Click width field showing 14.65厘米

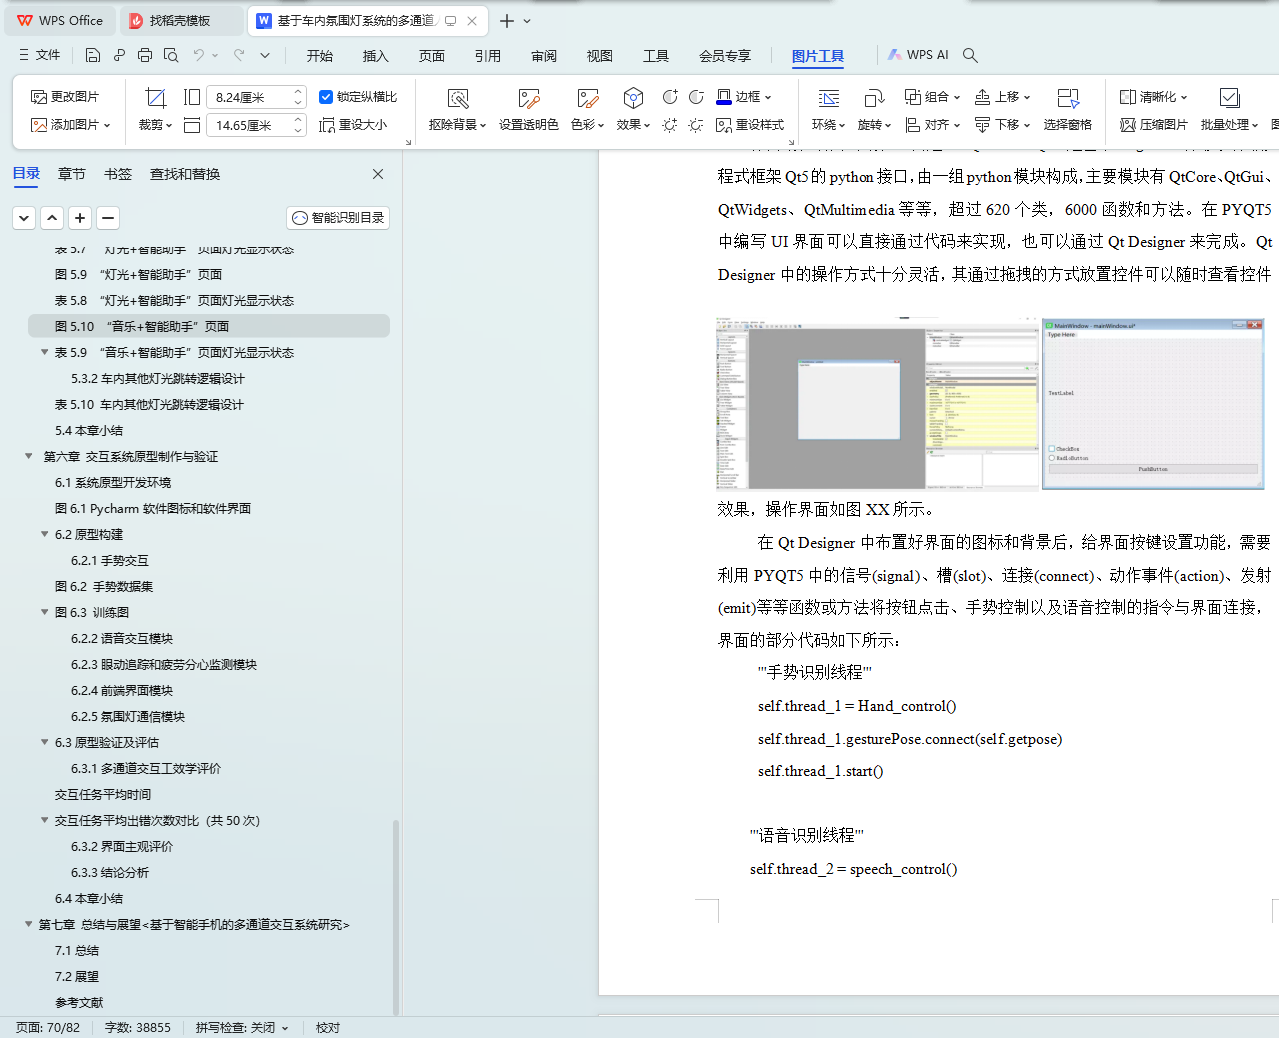click(256, 125)
